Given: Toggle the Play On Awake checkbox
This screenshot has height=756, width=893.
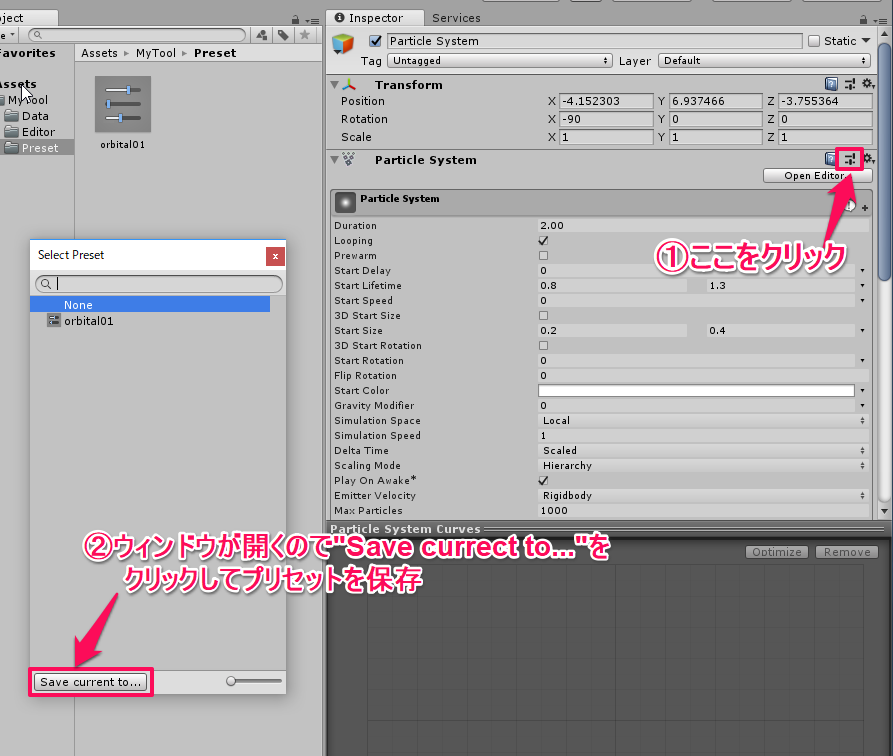Looking at the screenshot, I should click(543, 480).
